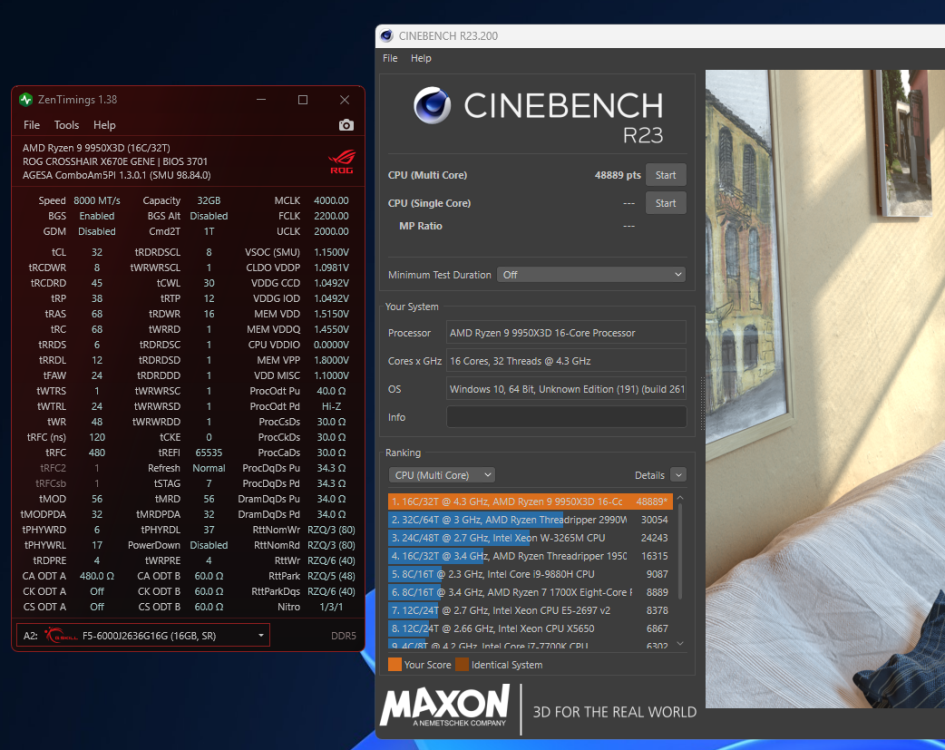Start the CPU Multi Core test
Viewport: 945px width, 750px height.
coord(665,175)
